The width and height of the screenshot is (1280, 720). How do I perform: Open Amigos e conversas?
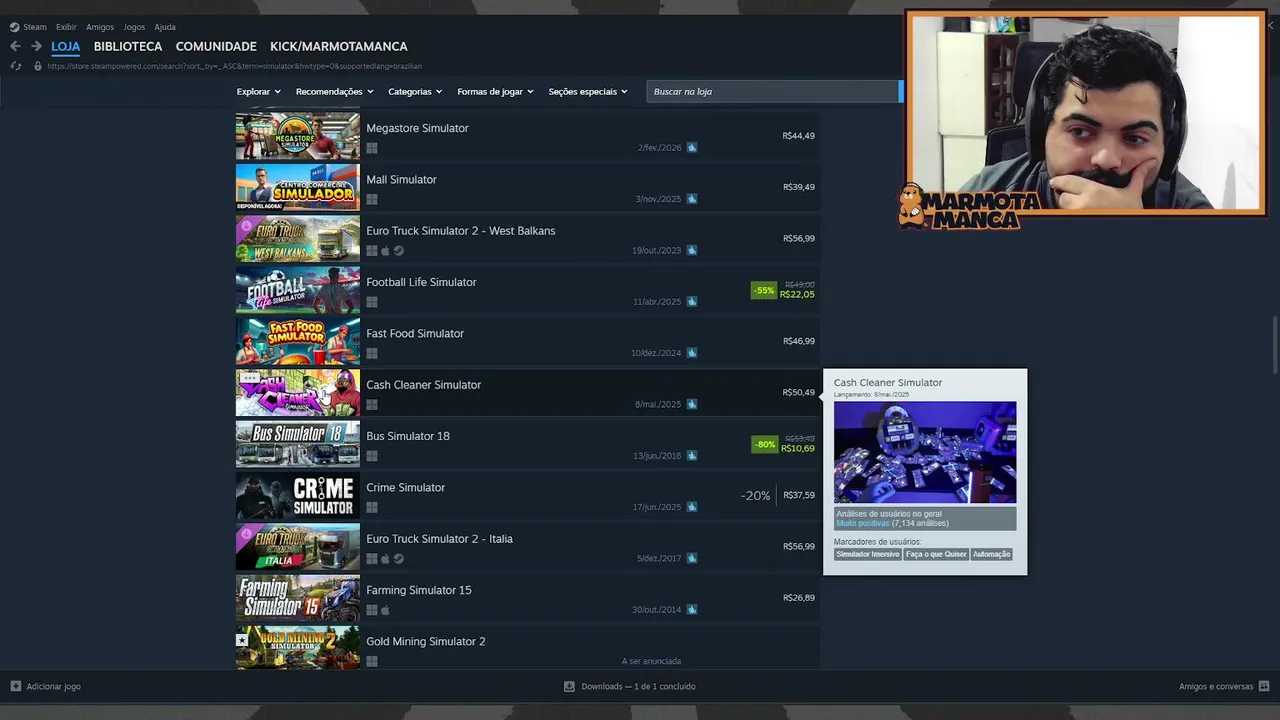pyautogui.click(x=1216, y=686)
